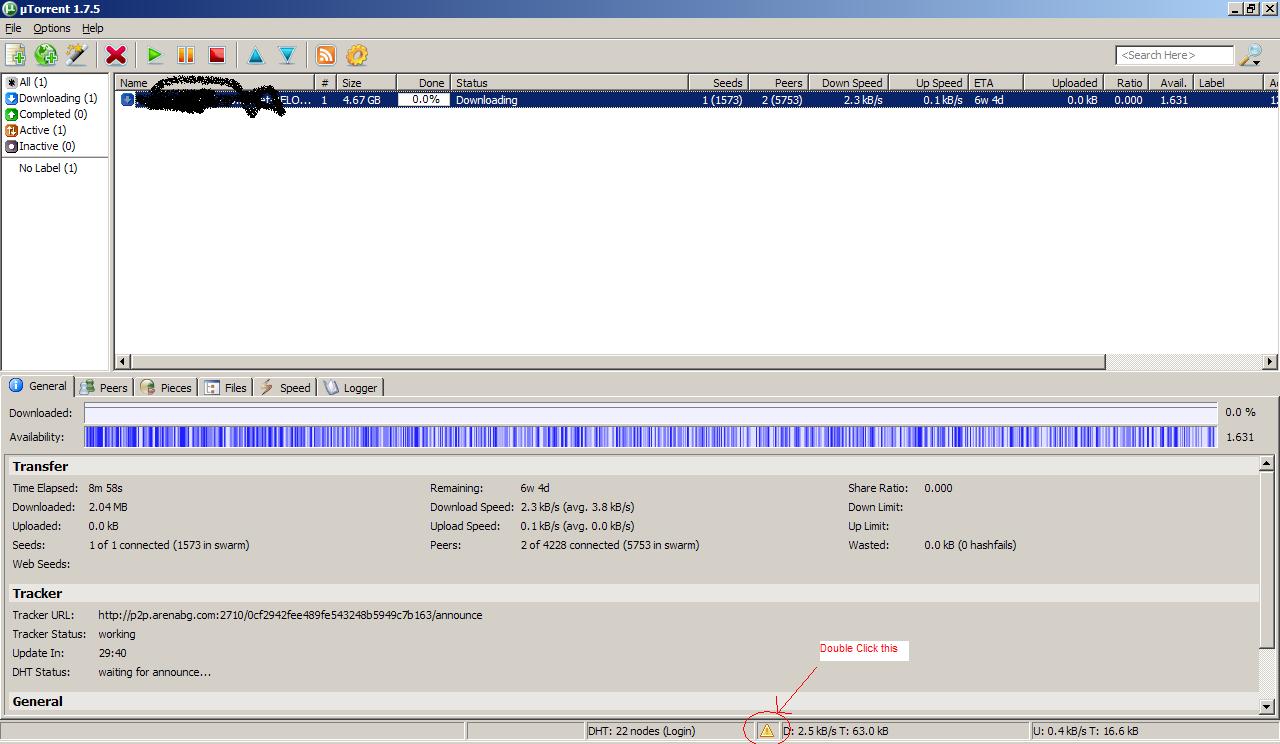Switch to the Files tab

pos(226,388)
